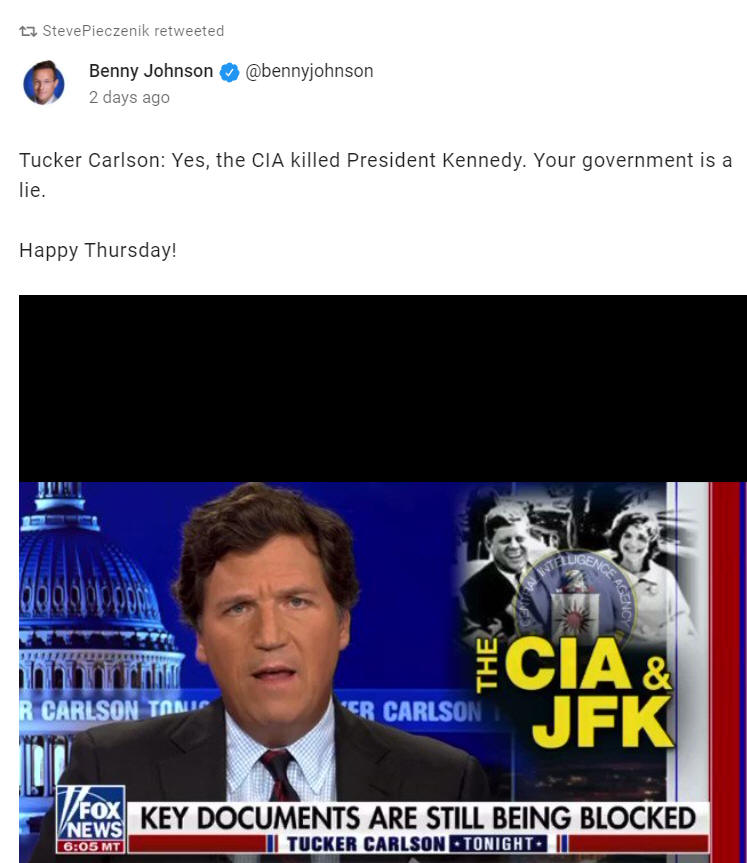Click the Fox News logo
This screenshot has height=863, width=747.
92,812
